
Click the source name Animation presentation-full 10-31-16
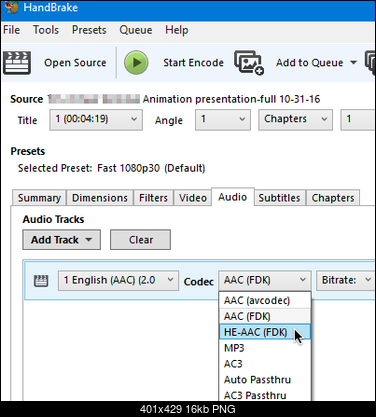(x=231, y=99)
